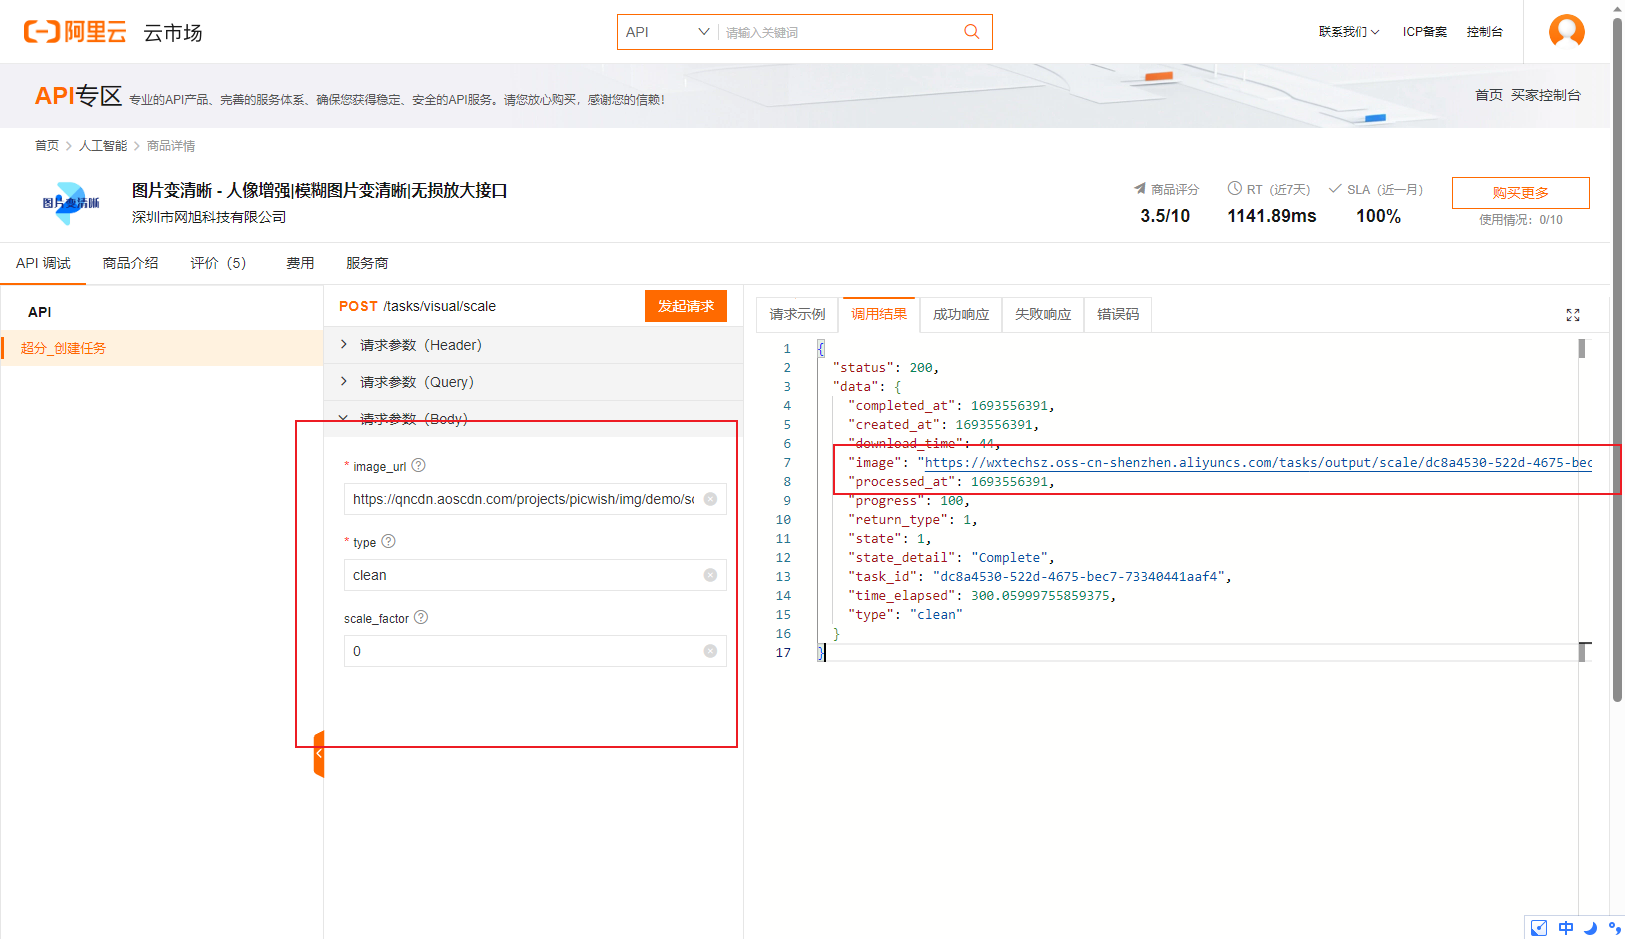Clear the scale_factor field with its x icon

coord(710,651)
